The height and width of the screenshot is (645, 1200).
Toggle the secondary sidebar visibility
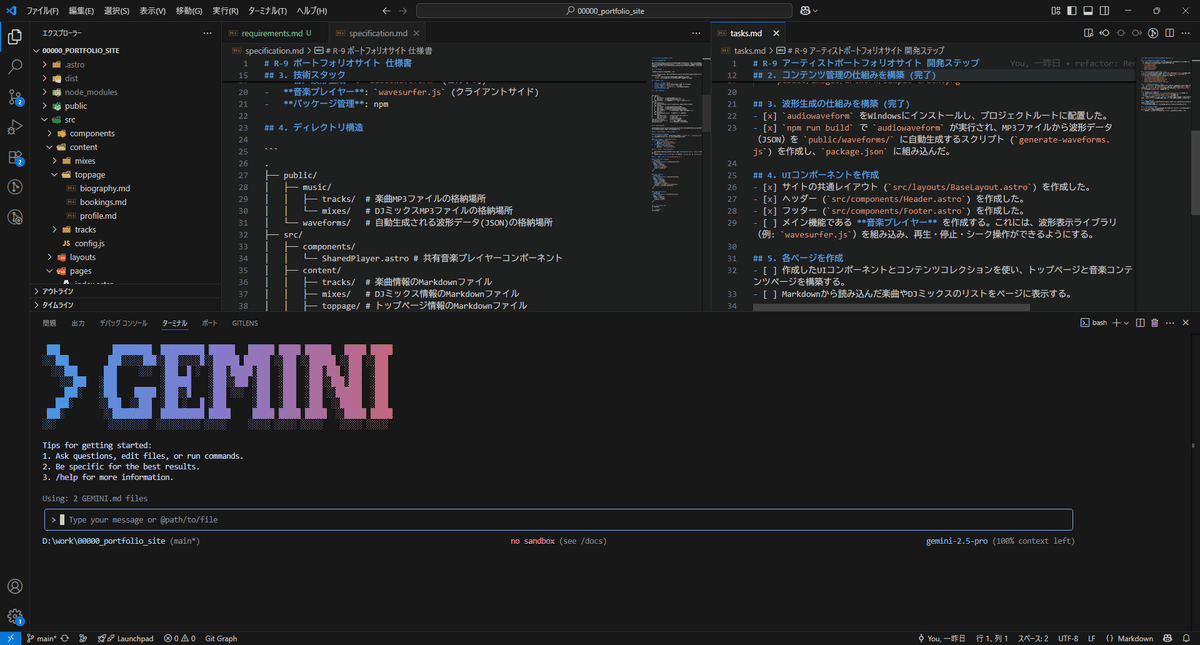coord(1103,10)
